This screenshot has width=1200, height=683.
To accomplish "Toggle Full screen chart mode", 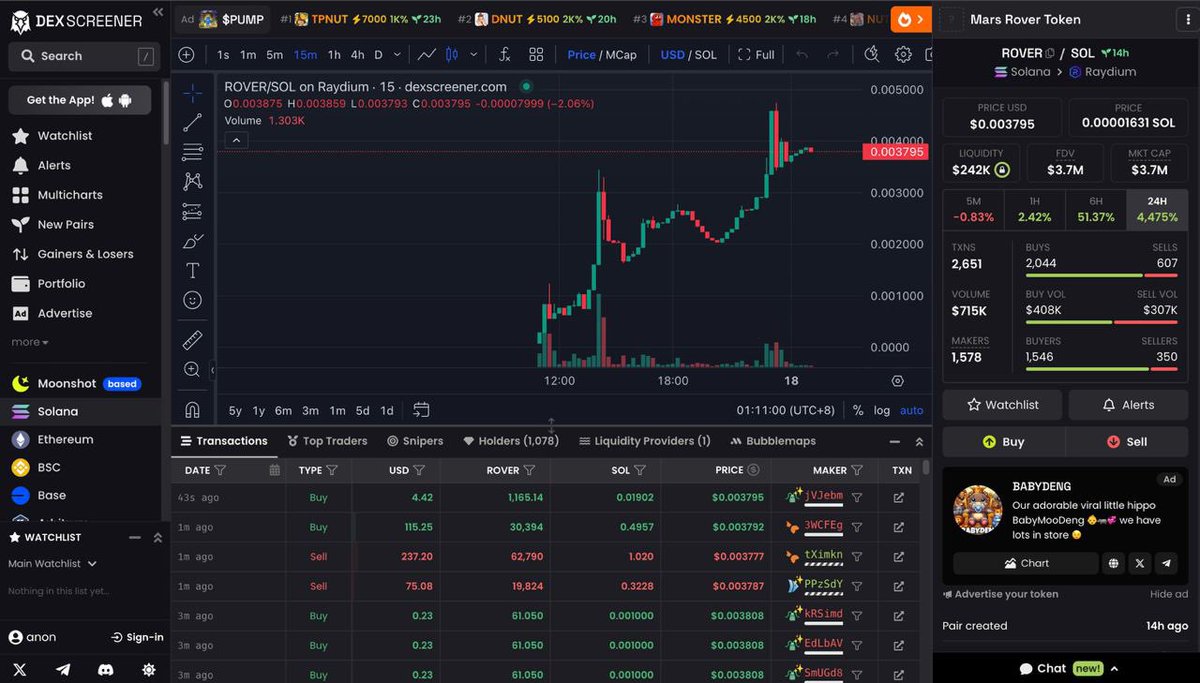I will pyautogui.click(x=756, y=55).
